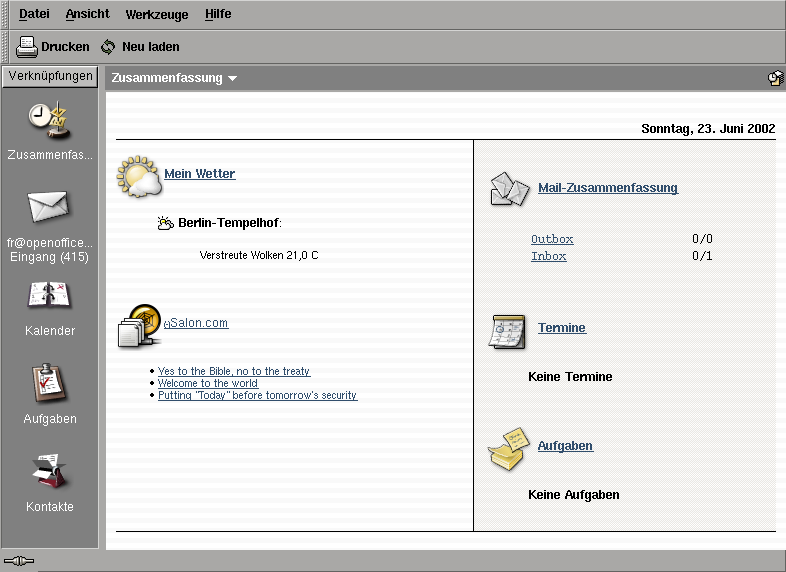This screenshot has height=572, width=786.
Task: Open the Werkzeuge menu
Action: click(x=156, y=15)
